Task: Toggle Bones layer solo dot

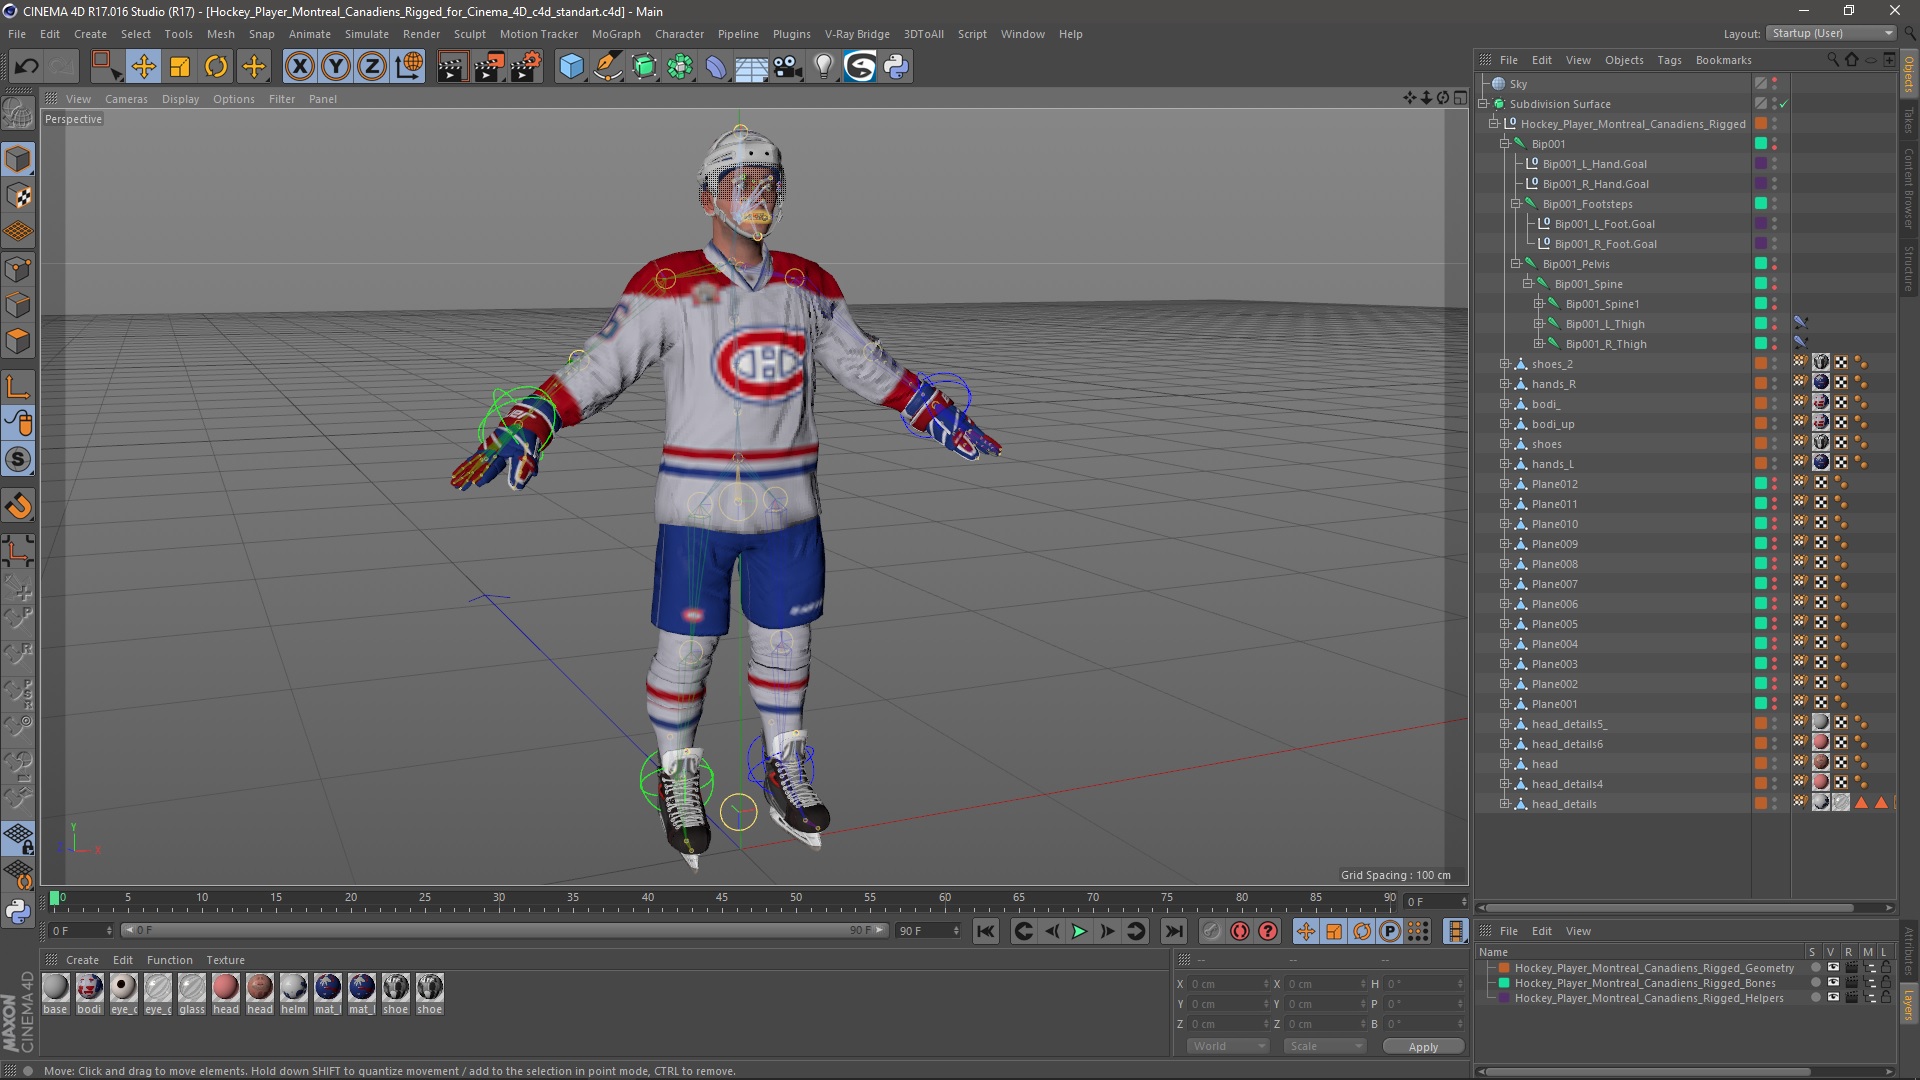Action: pyautogui.click(x=1815, y=983)
